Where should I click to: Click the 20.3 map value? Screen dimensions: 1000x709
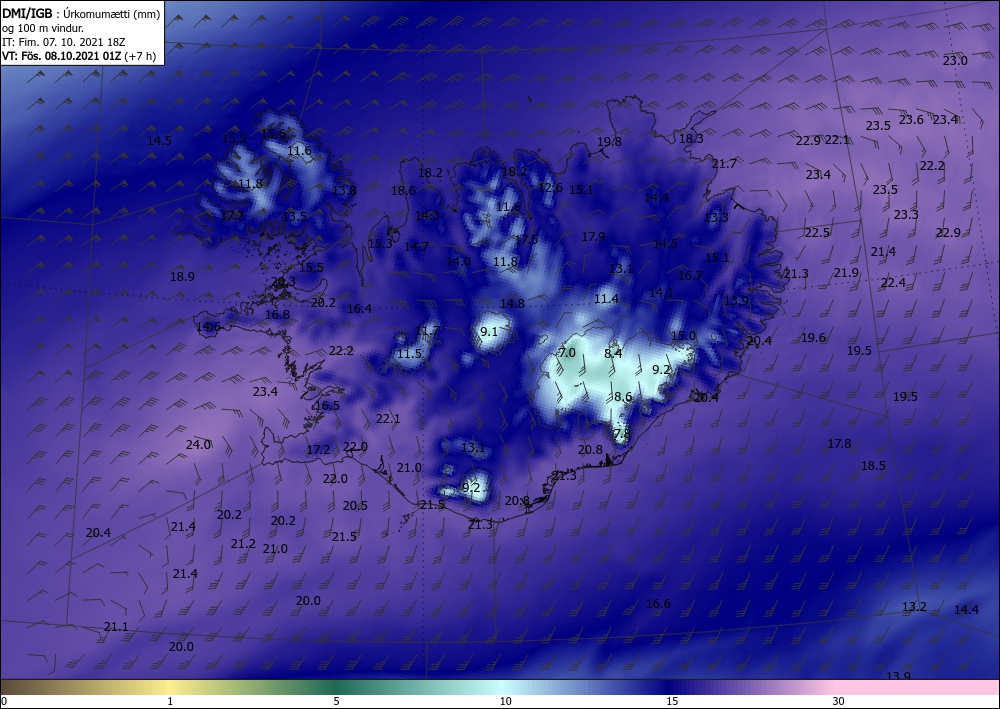(283, 282)
